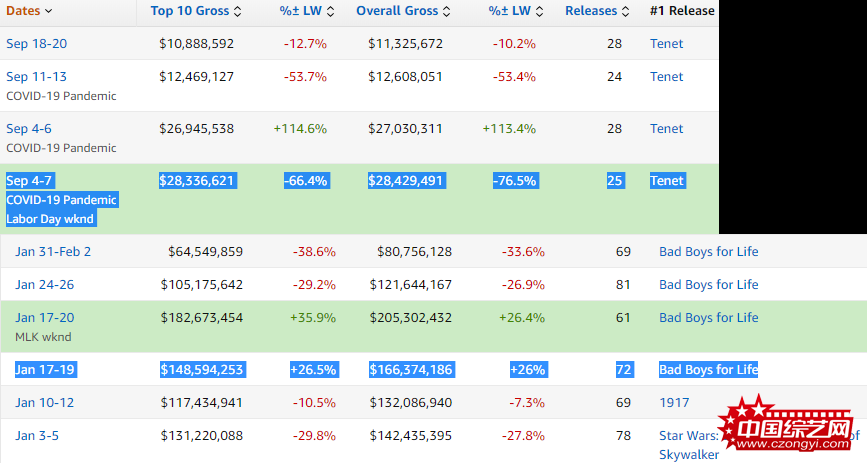
Task: Open the 1917 release link
Action: pos(674,403)
